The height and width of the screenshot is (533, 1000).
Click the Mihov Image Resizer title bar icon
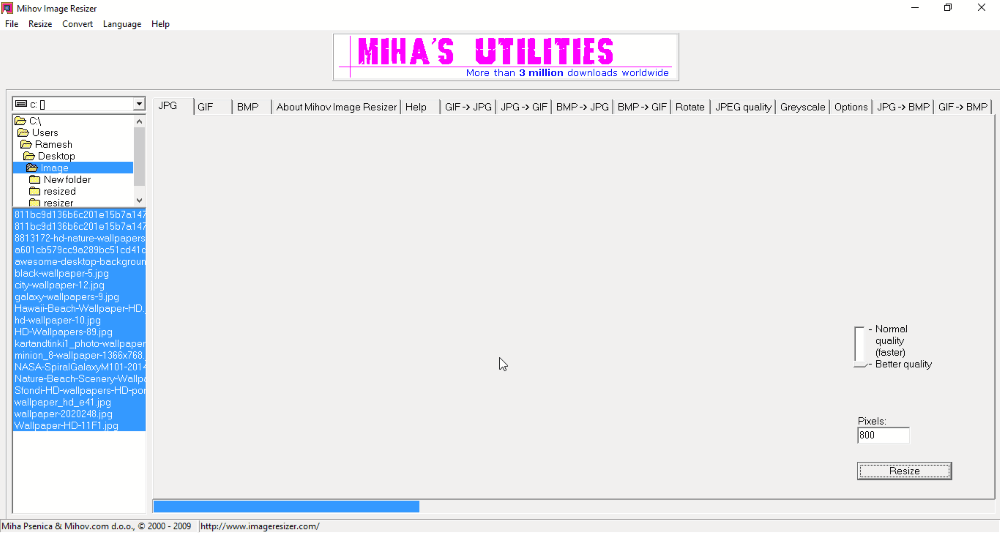pyautogui.click(x=7, y=8)
